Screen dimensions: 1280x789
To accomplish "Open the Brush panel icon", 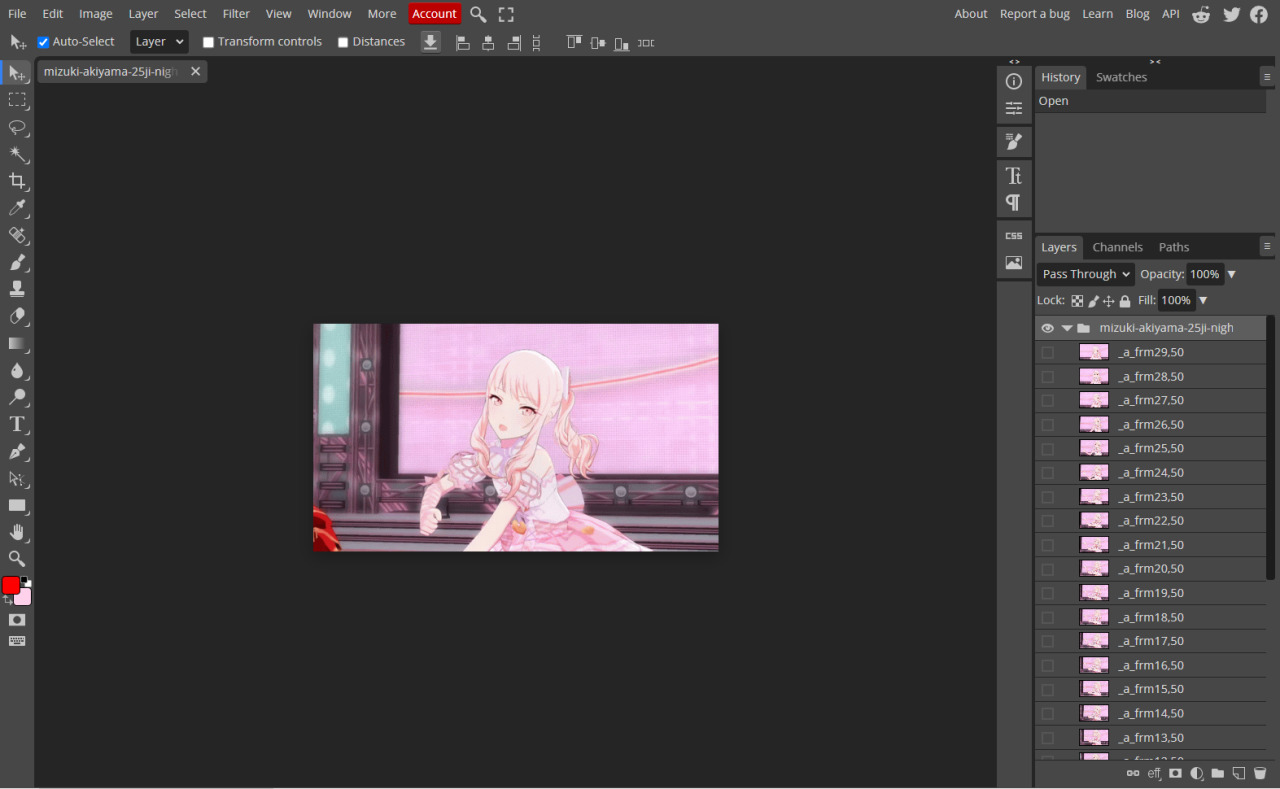I will 1014,142.
